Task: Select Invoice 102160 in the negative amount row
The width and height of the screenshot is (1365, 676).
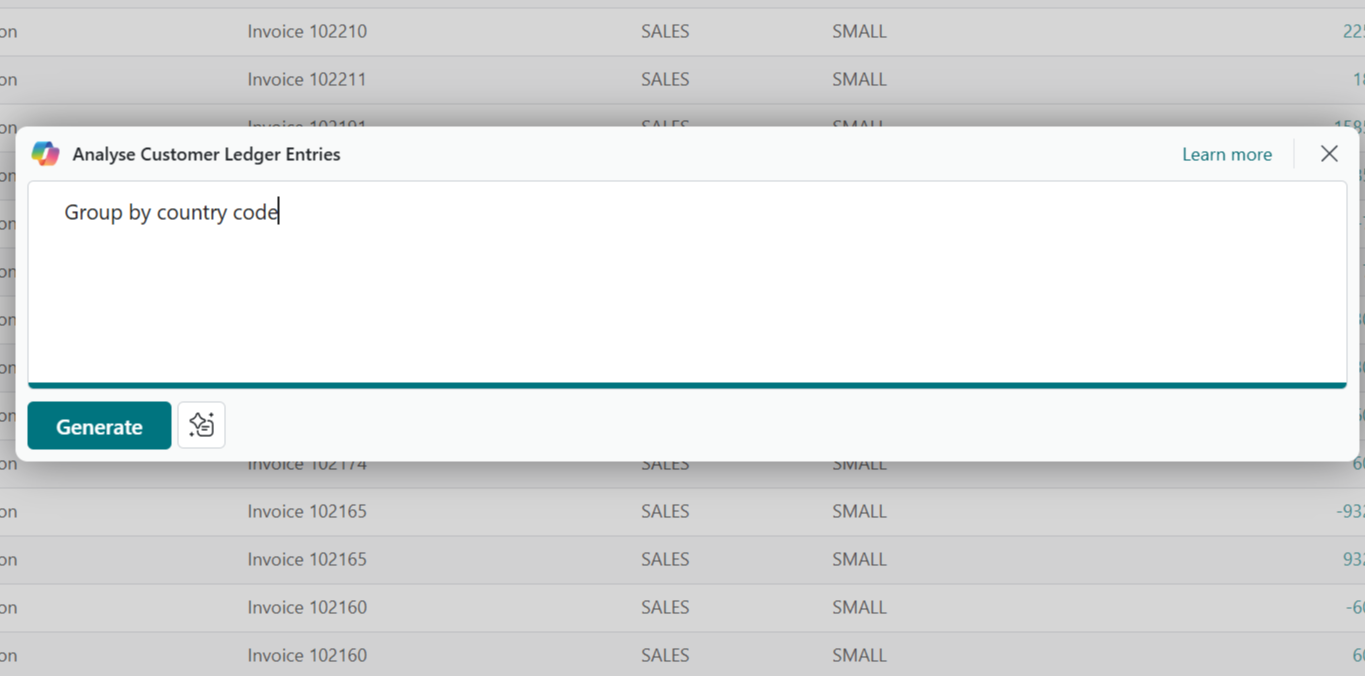Action: click(307, 608)
